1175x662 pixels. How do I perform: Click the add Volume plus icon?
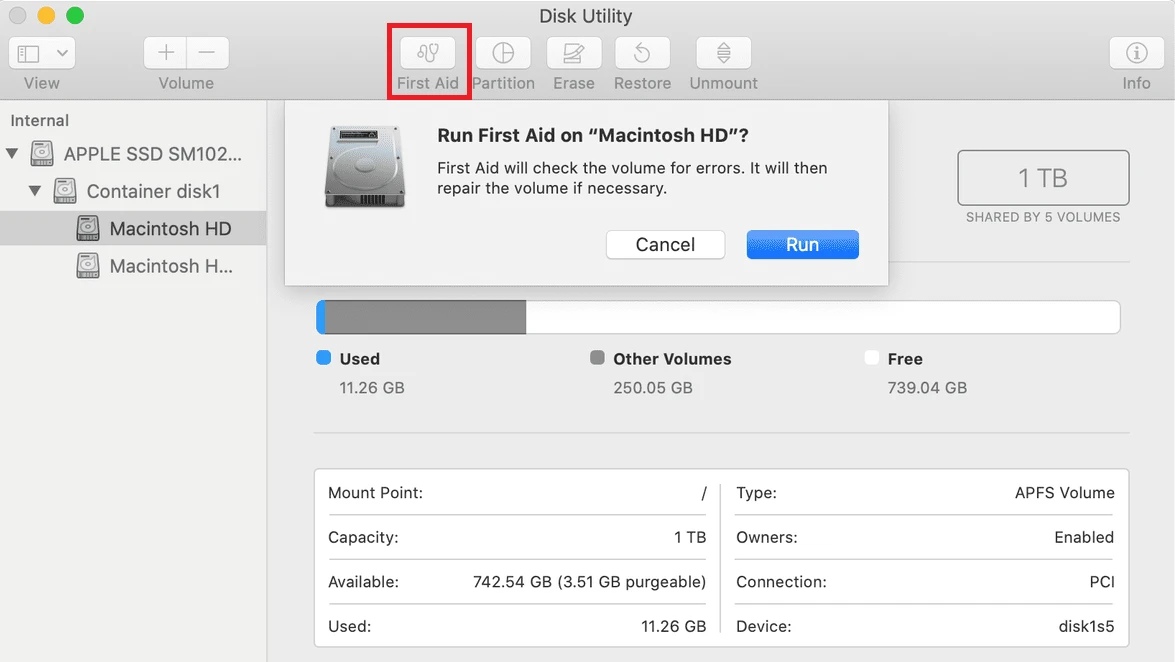click(x=164, y=52)
